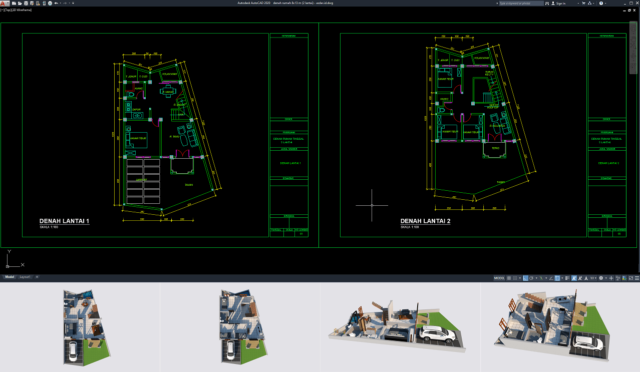Open the Autodesk App Store cart icon
This screenshot has width=640, height=372.
pos(584,3)
